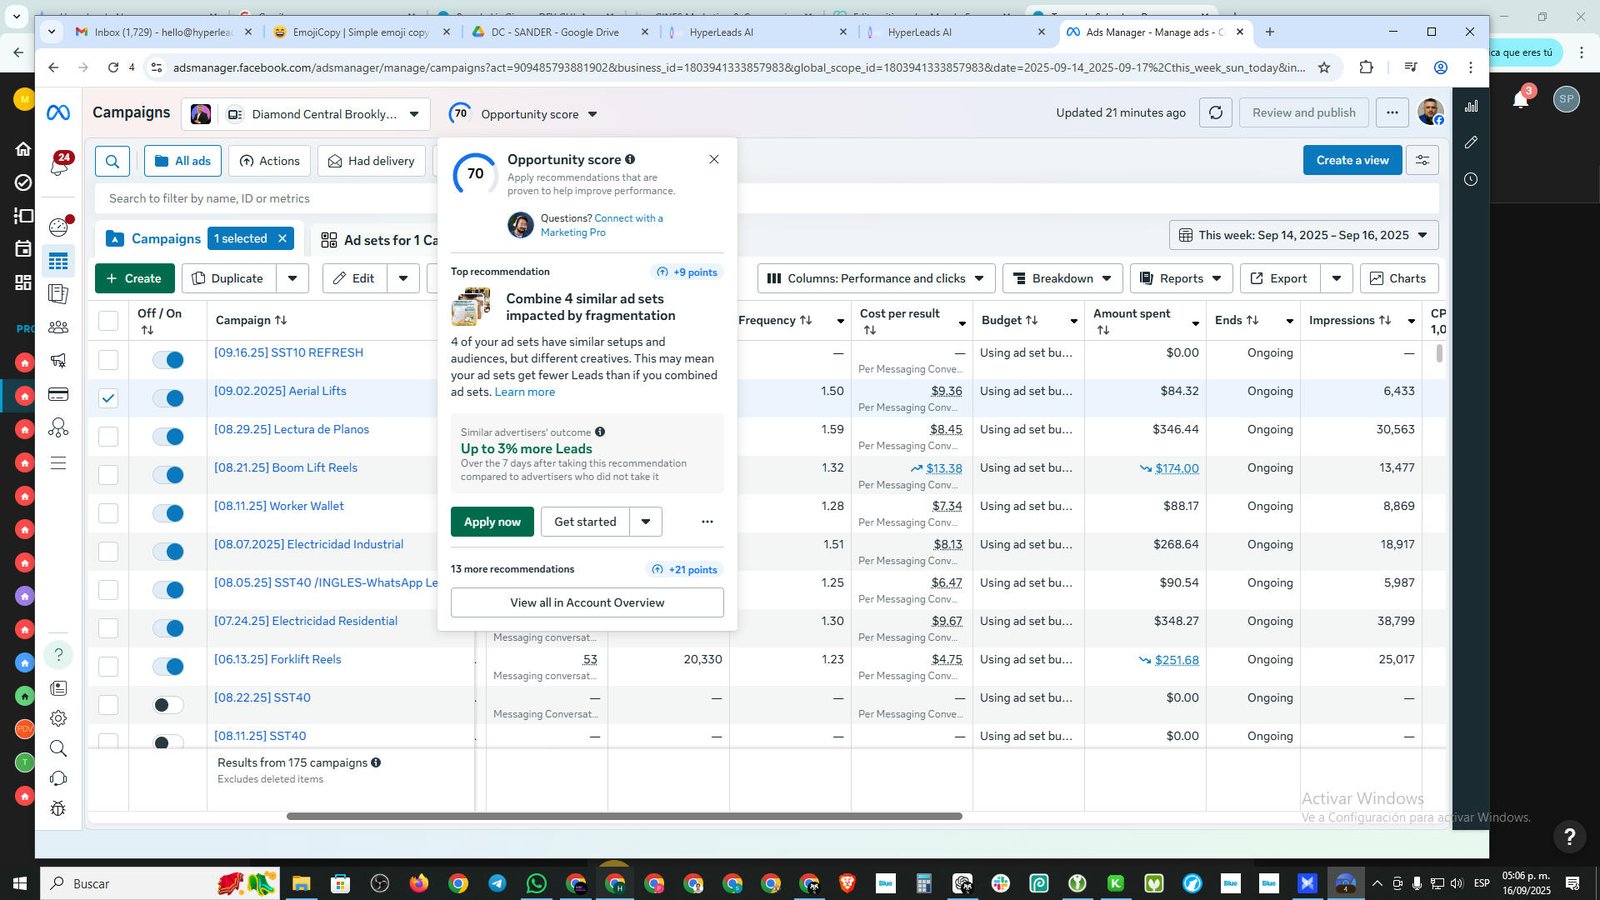Screen dimensions: 1600x900
Task: Open the column customization settings icon
Action: pyautogui.click(x=1422, y=160)
